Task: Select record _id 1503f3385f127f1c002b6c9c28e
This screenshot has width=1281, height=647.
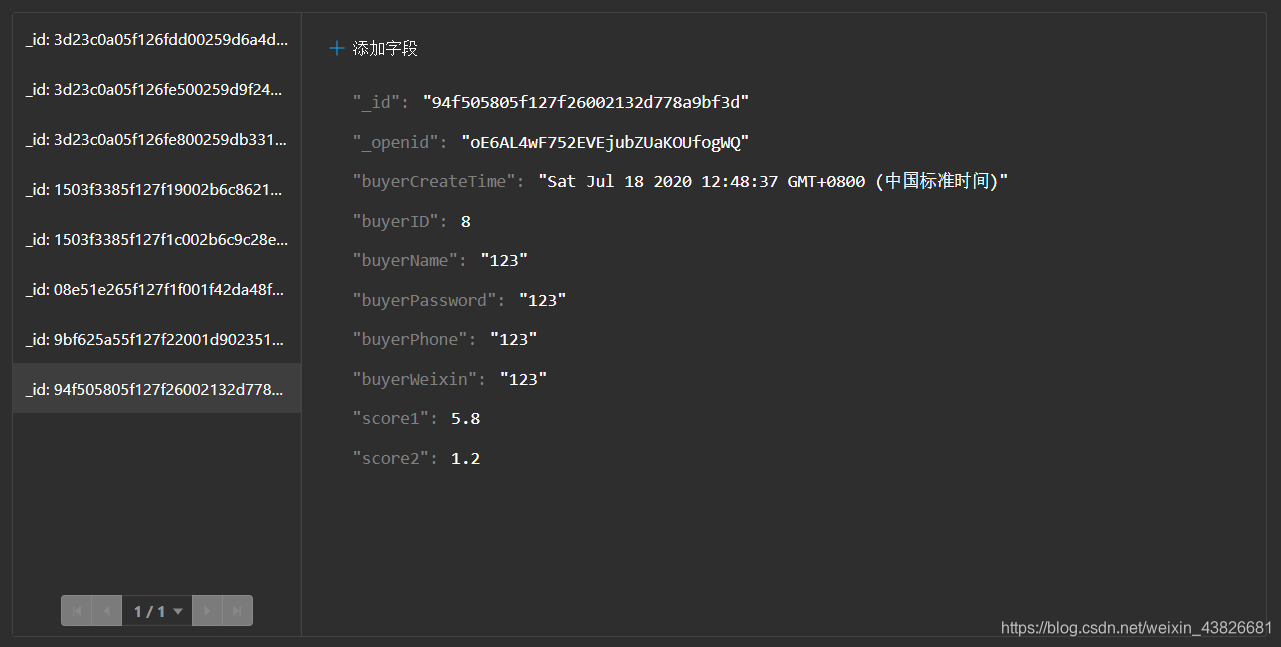Action: [157, 239]
